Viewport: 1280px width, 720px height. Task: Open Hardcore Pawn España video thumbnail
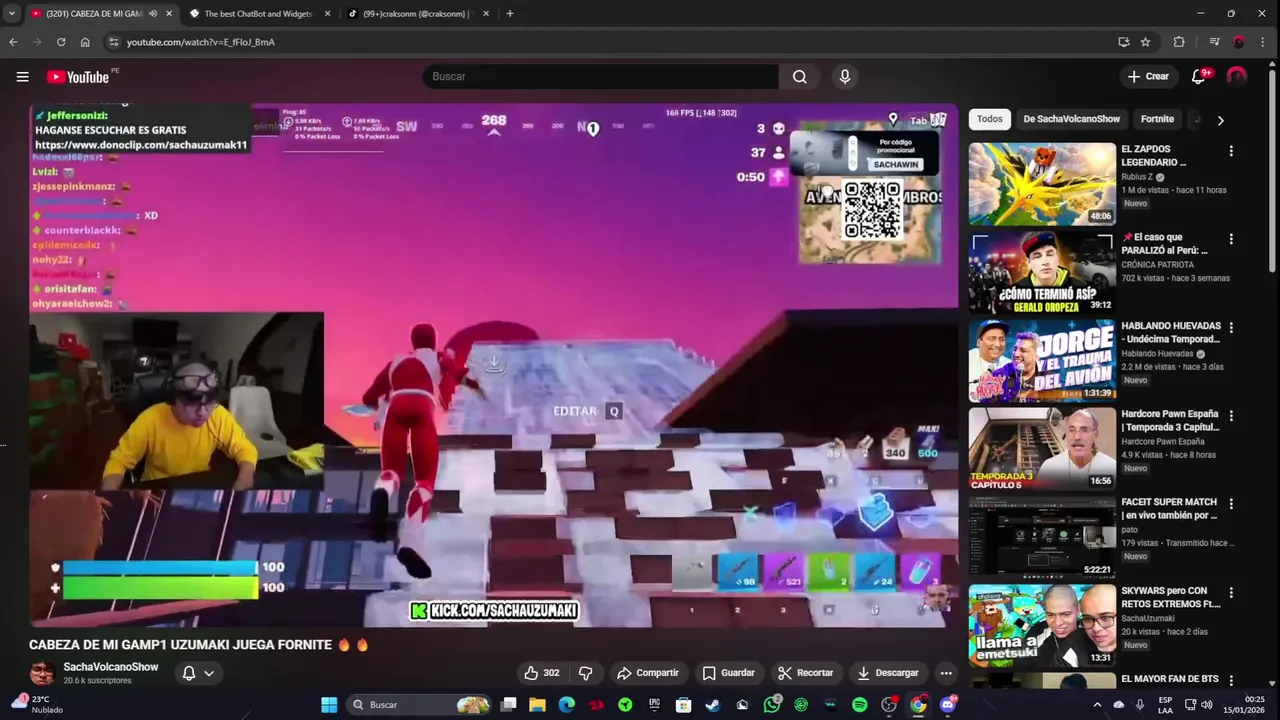(x=1042, y=448)
